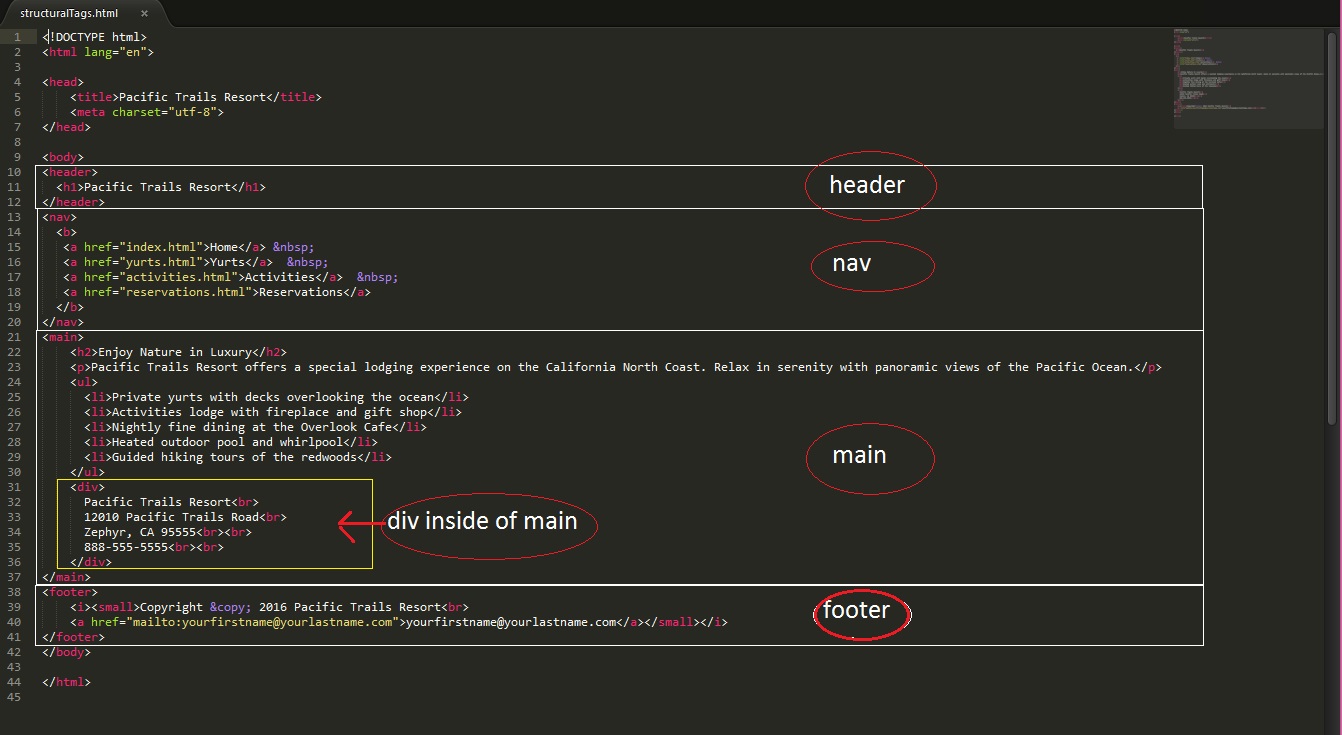The width and height of the screenshot is (1342, 735).
Task: Select the structuralTags.html tab
Action: click(x=69, y=14)
